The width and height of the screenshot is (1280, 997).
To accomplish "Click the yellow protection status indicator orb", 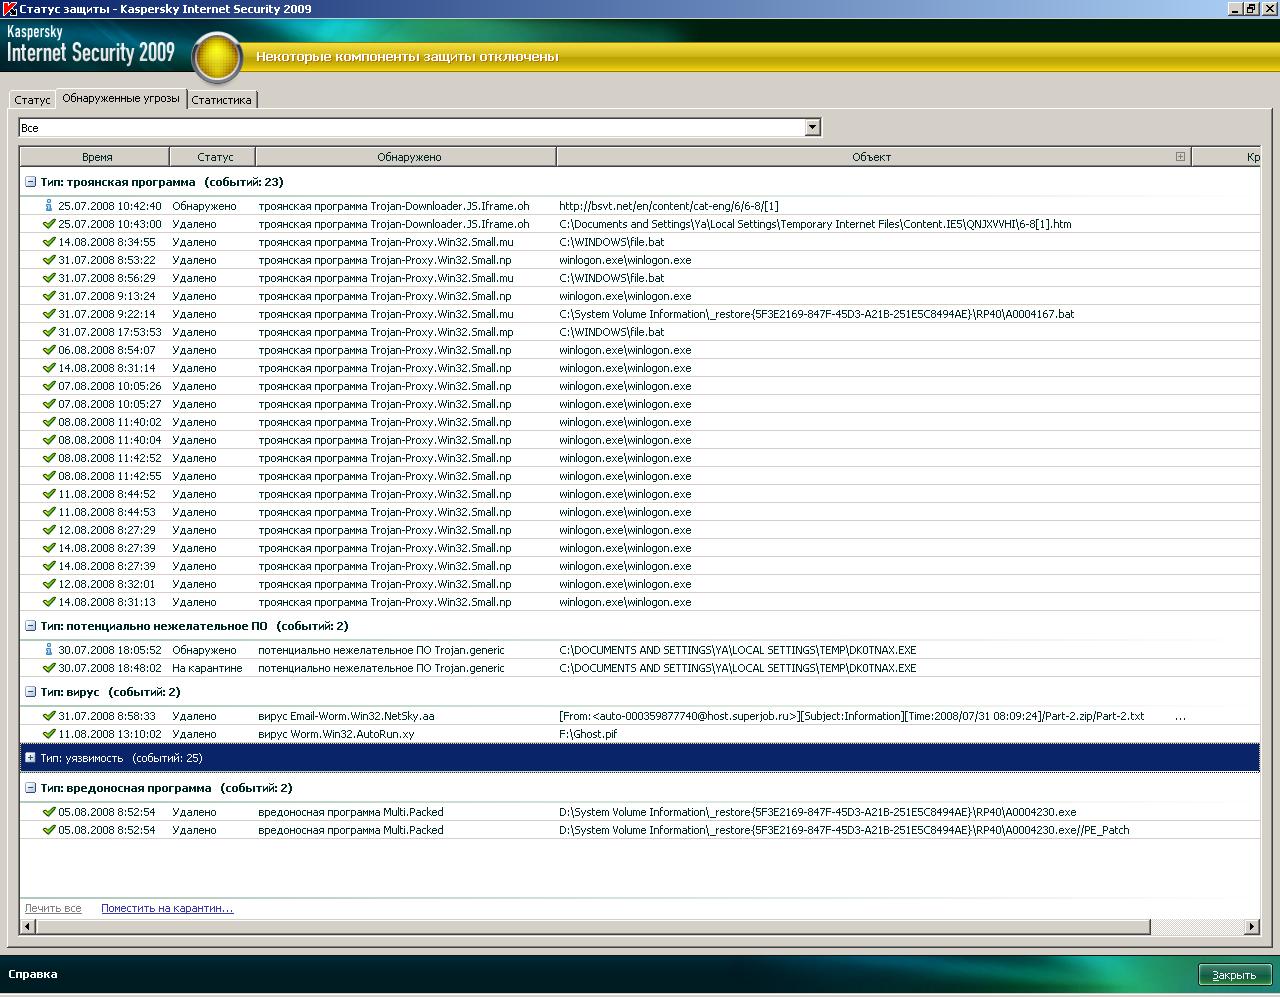I will 217,58.
